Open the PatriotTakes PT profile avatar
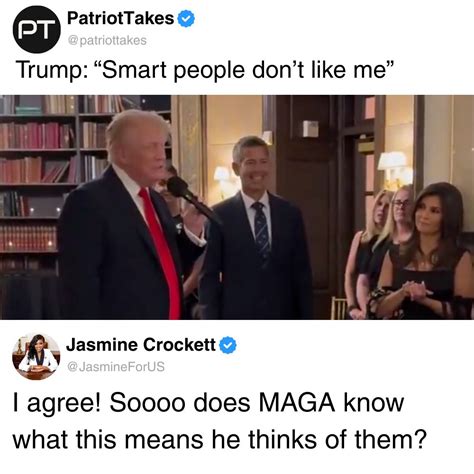This screenshot has width=474, height=474. (x=37, y=29)
